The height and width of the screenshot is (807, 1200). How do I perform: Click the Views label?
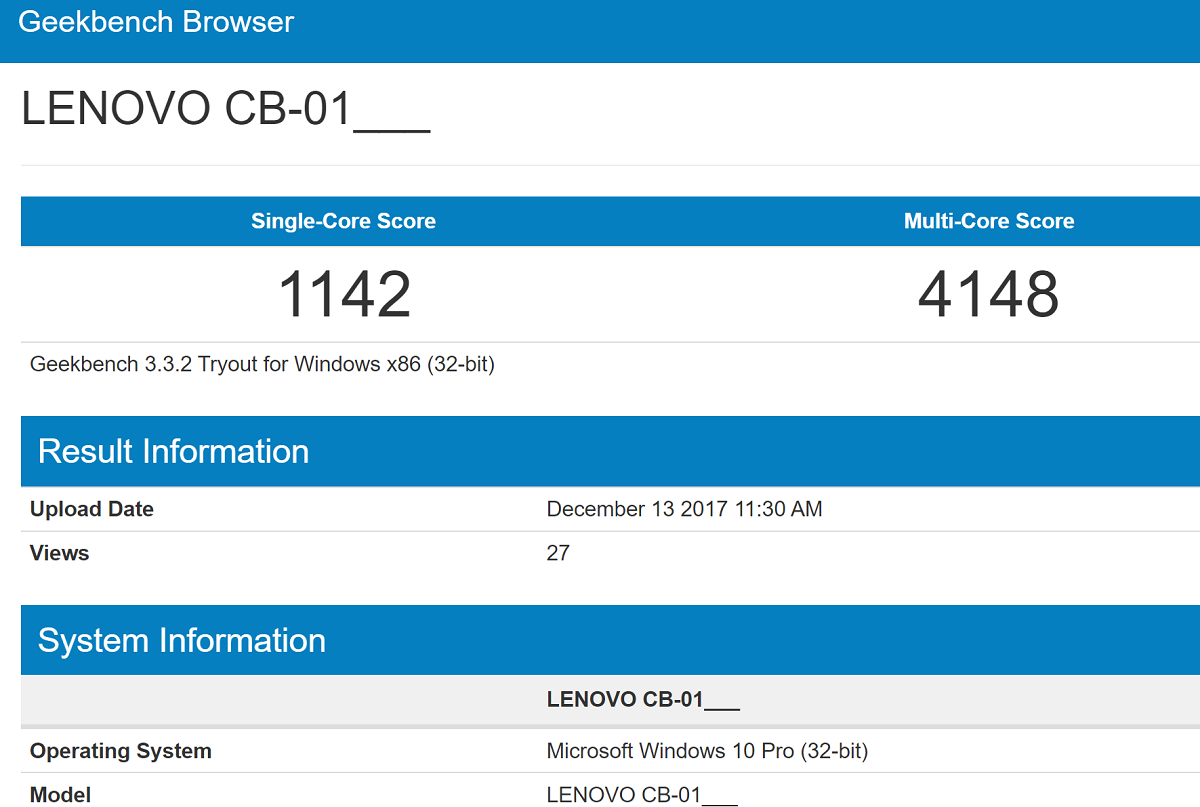[x=59, y=553]
